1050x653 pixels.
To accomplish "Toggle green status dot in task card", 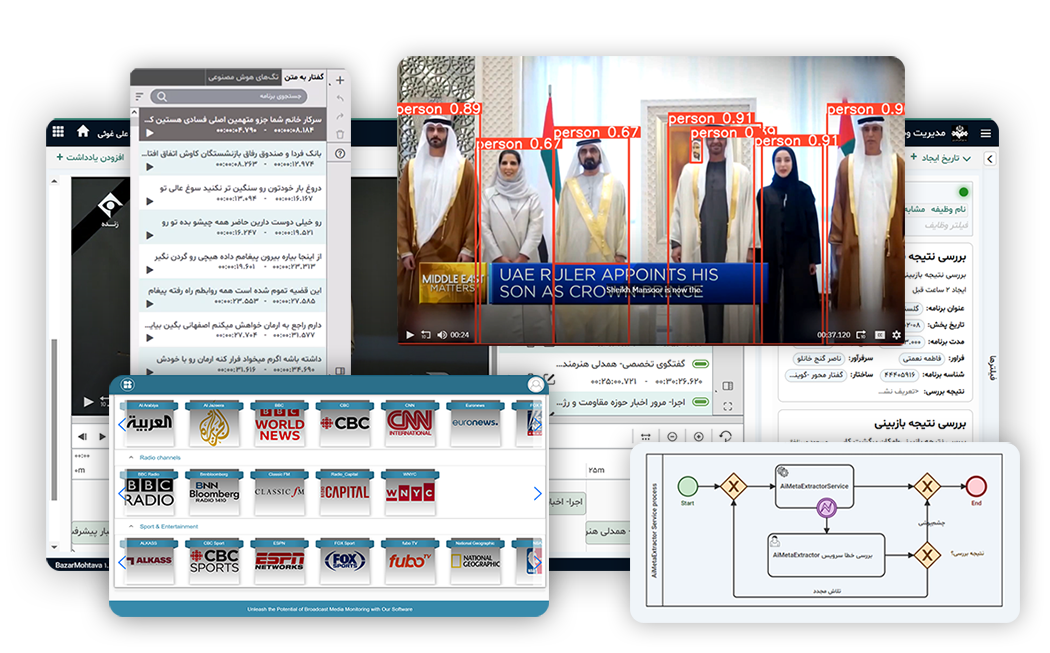I will 964,192.
